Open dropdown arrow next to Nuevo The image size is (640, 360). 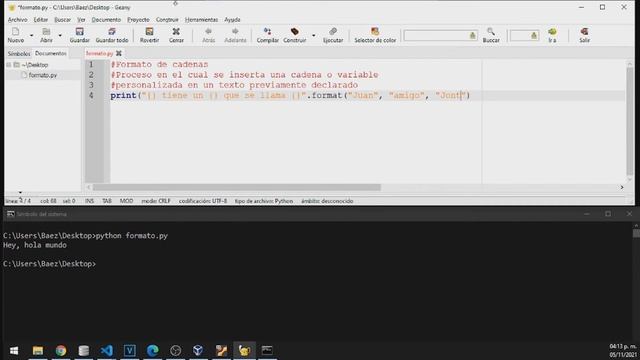(31, 36)
